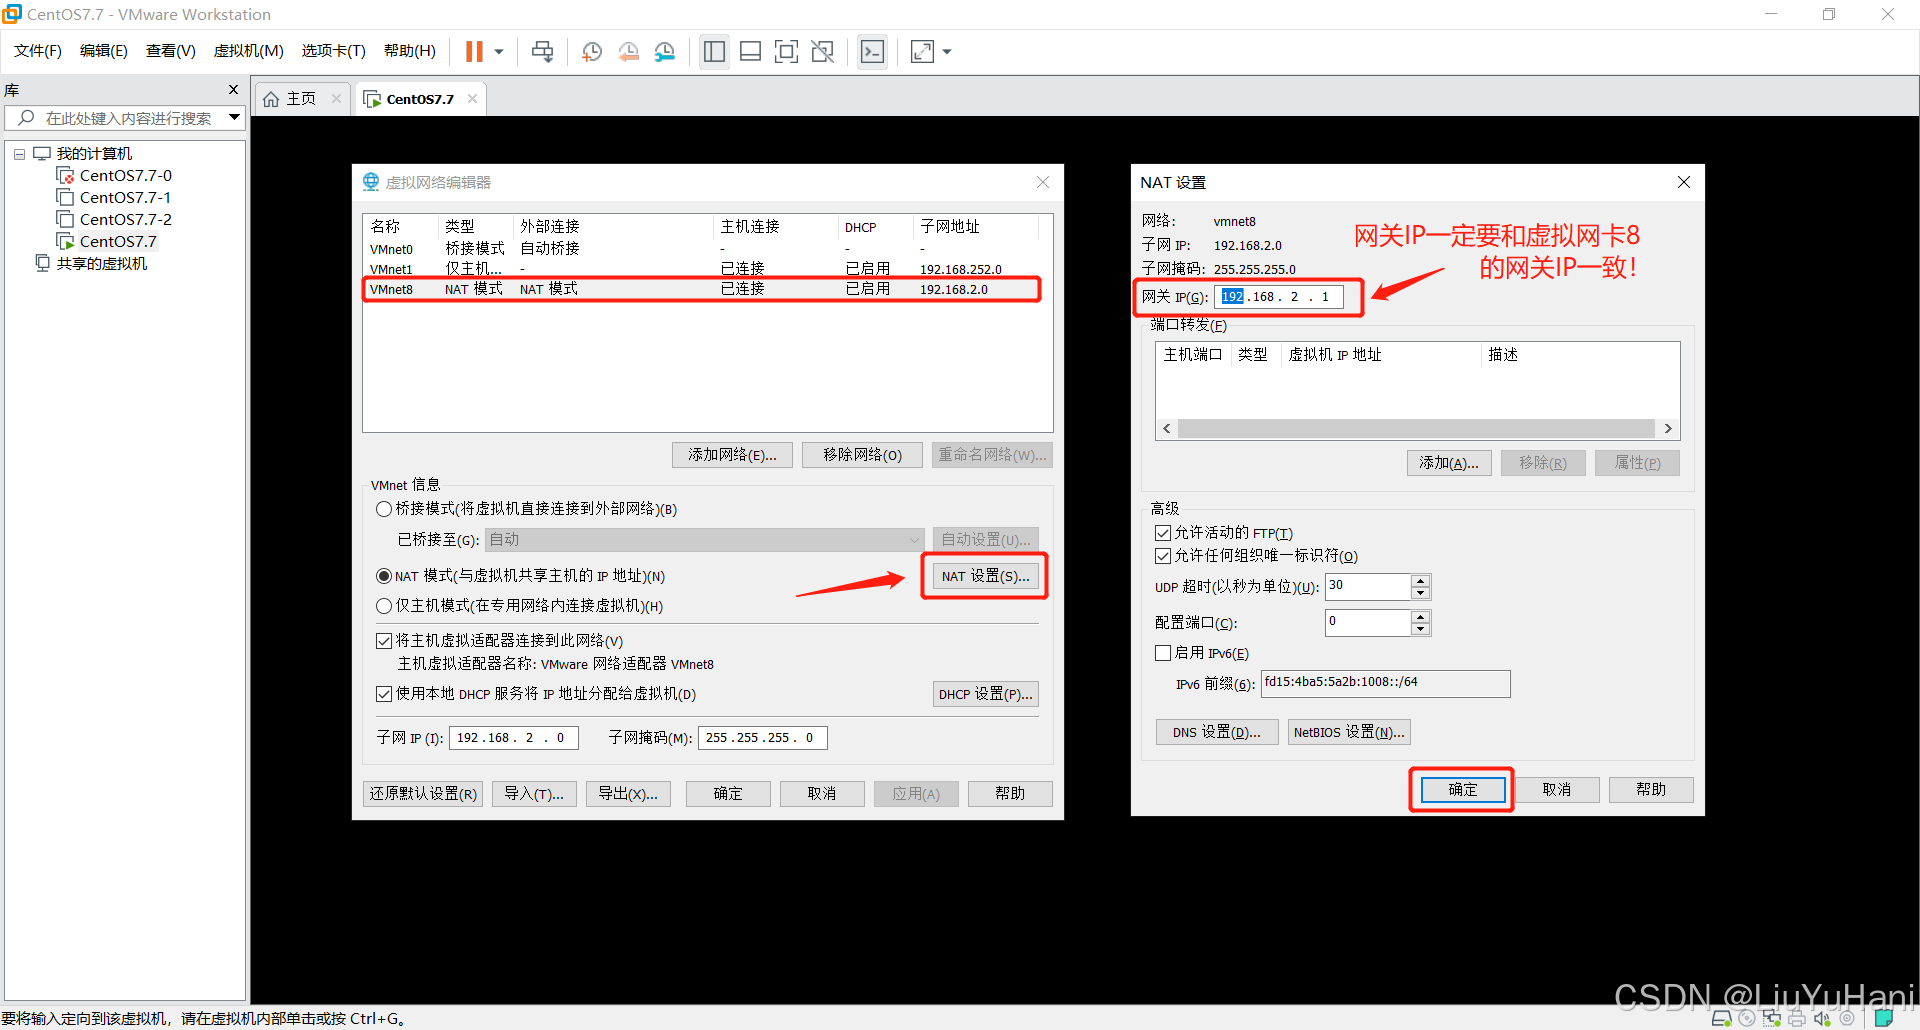
Task: Revert to snapshot using the clock-arrow icon
Action: coord(628,52)
